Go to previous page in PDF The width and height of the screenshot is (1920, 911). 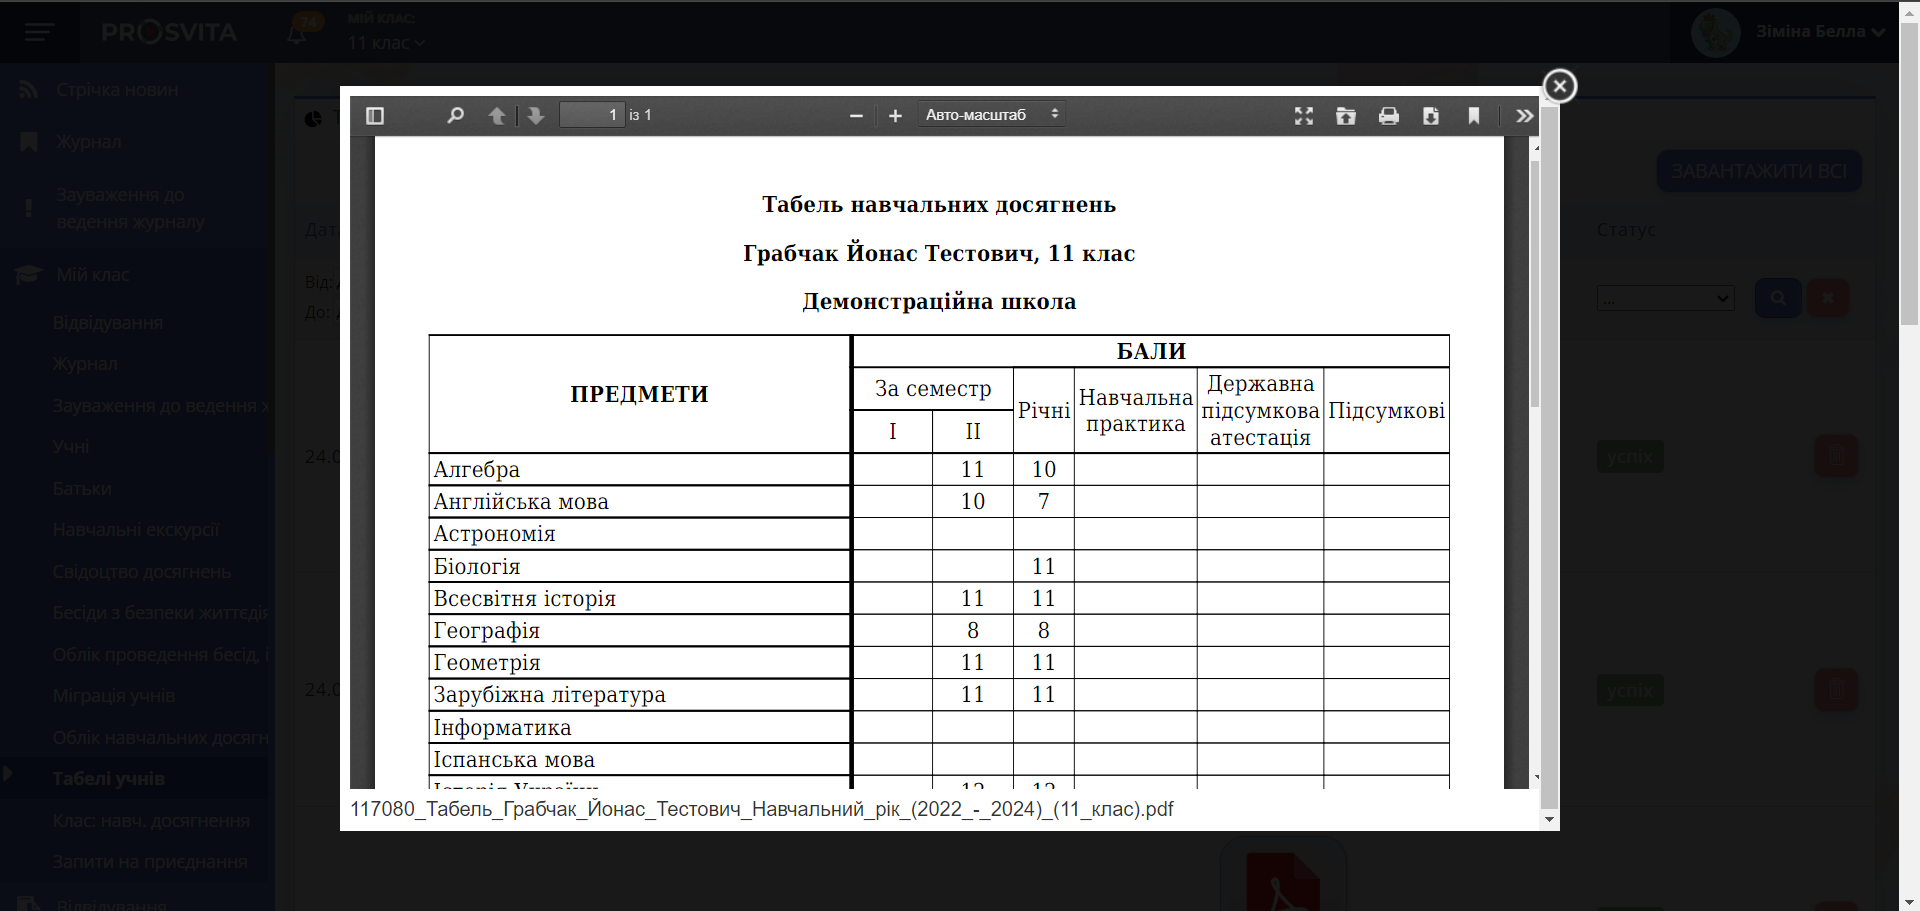[x=497, y=116]
